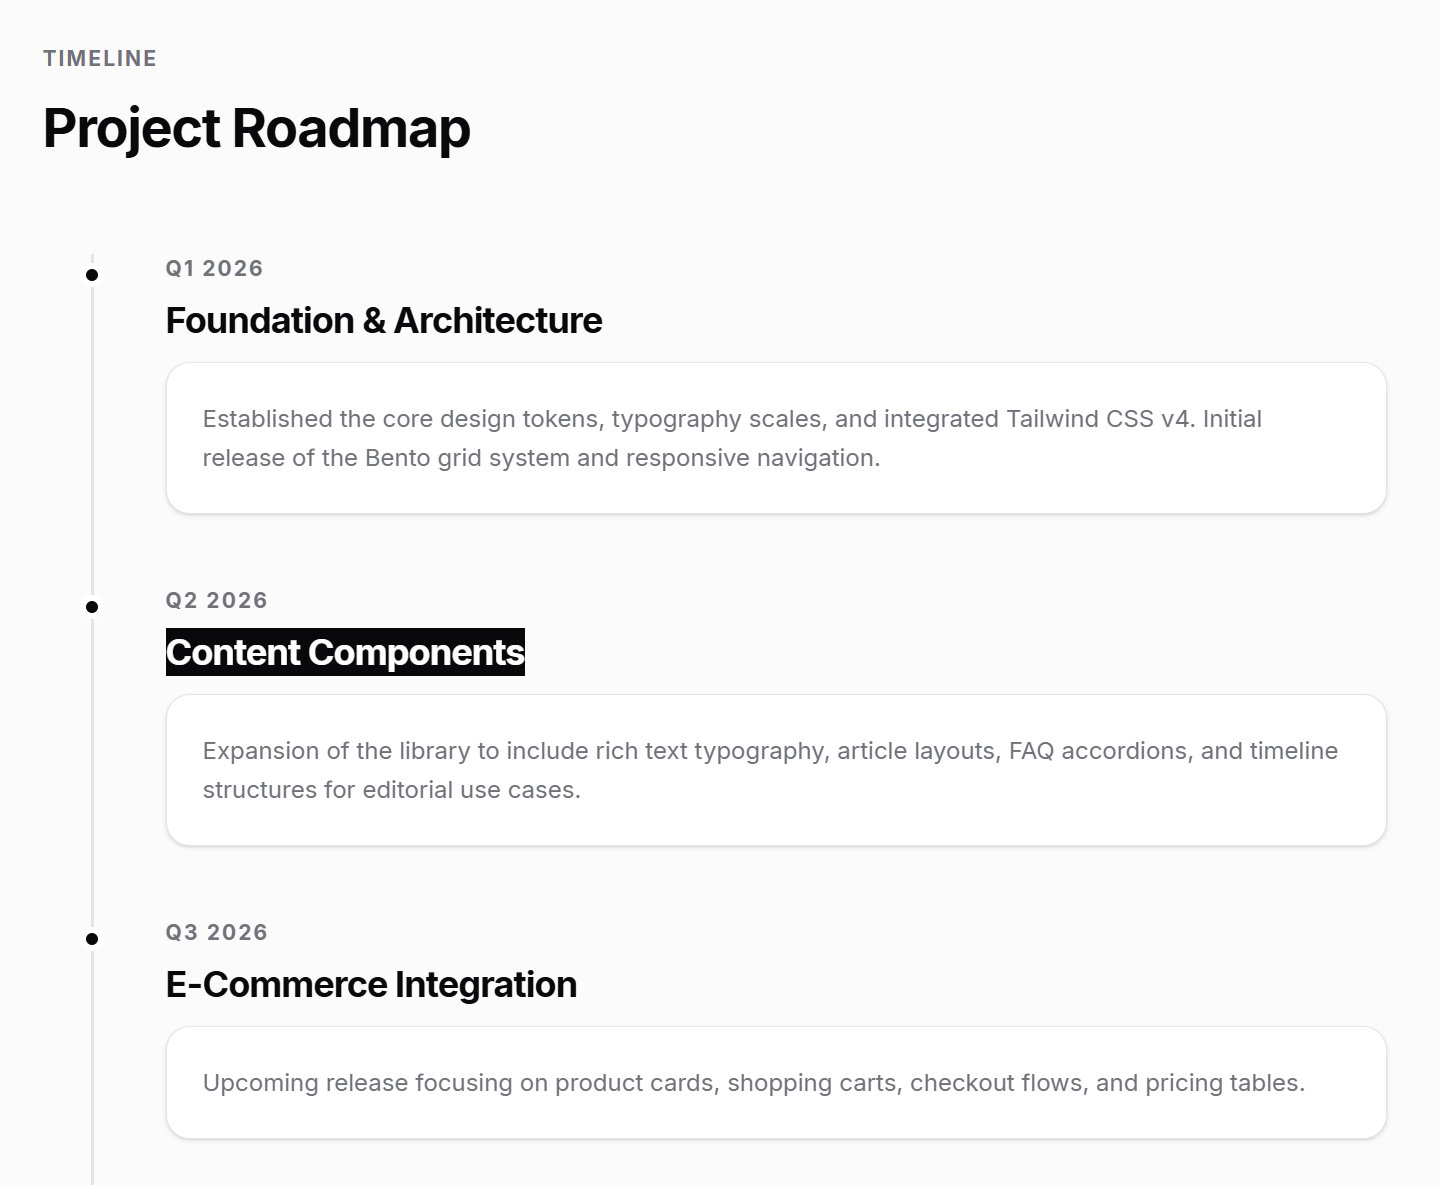Viewport: 1440px width, 1185px height.
Task: Click timeline line below the Q3 dot
Action: point(92,1080)
